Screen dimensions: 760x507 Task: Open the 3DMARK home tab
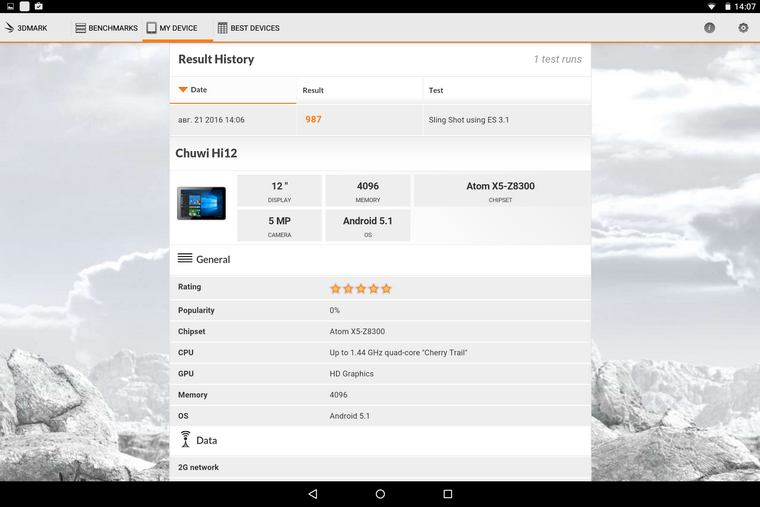coord(27,28)
